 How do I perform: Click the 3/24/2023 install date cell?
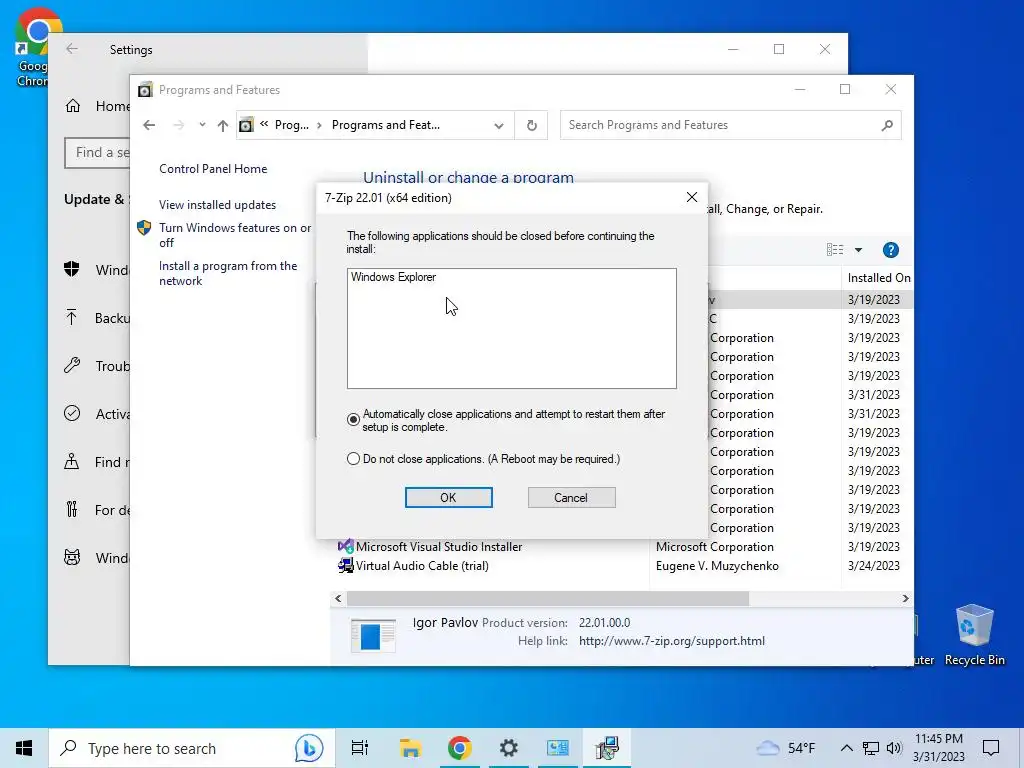874,566
